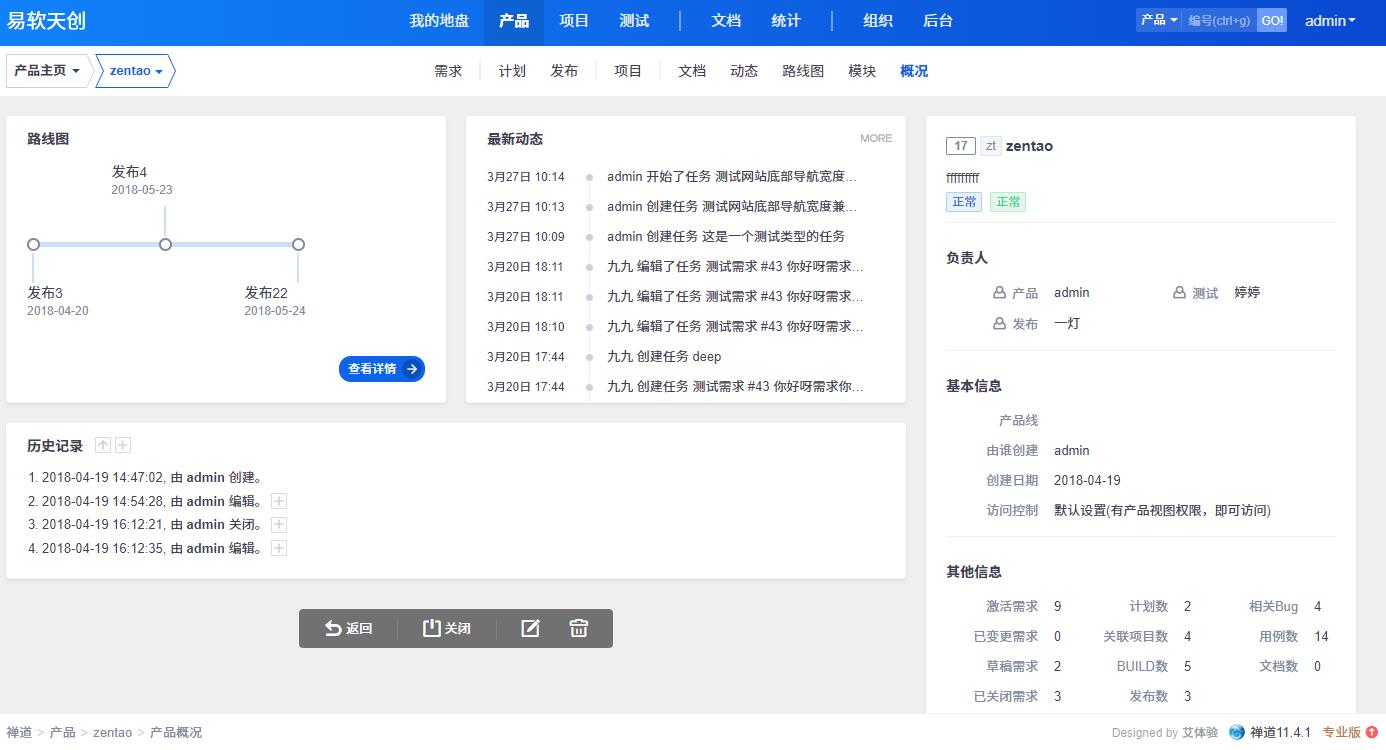This screenshot has width=1386, height=750.
Task: Open the zentao product switcher dropdown
Action: [x=136, y=71]
